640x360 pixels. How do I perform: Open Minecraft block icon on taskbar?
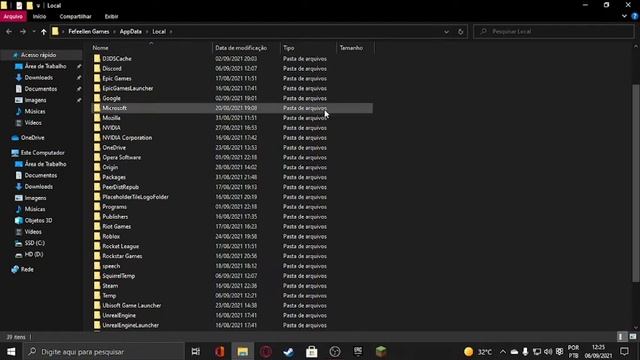(381, 351)
